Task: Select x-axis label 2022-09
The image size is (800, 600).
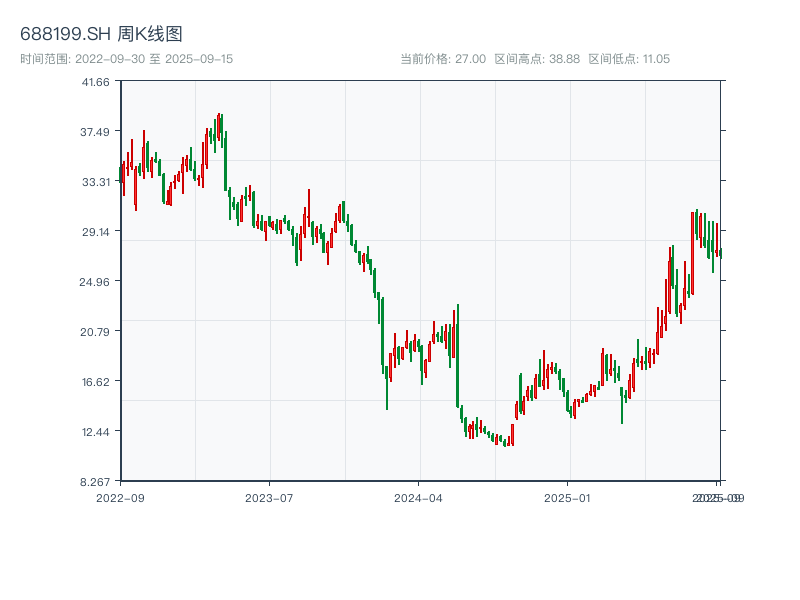Action: [x=120, y=498]
